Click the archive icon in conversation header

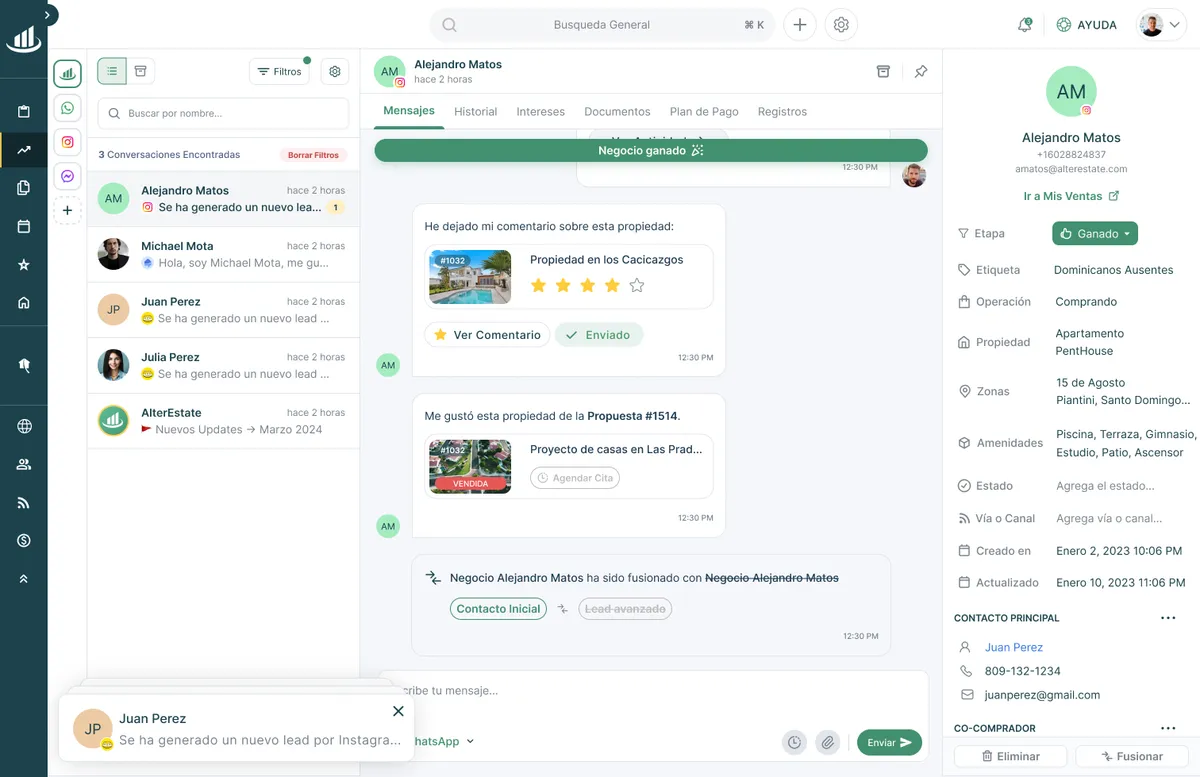(x=883, y=71)
